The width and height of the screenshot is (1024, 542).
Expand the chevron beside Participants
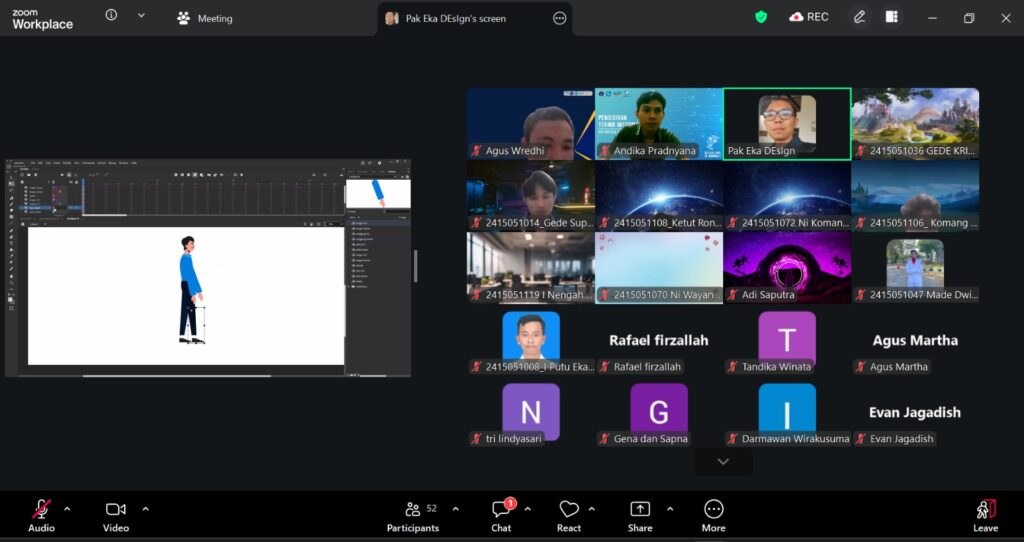pyautogui.click(x=456, y=509)
